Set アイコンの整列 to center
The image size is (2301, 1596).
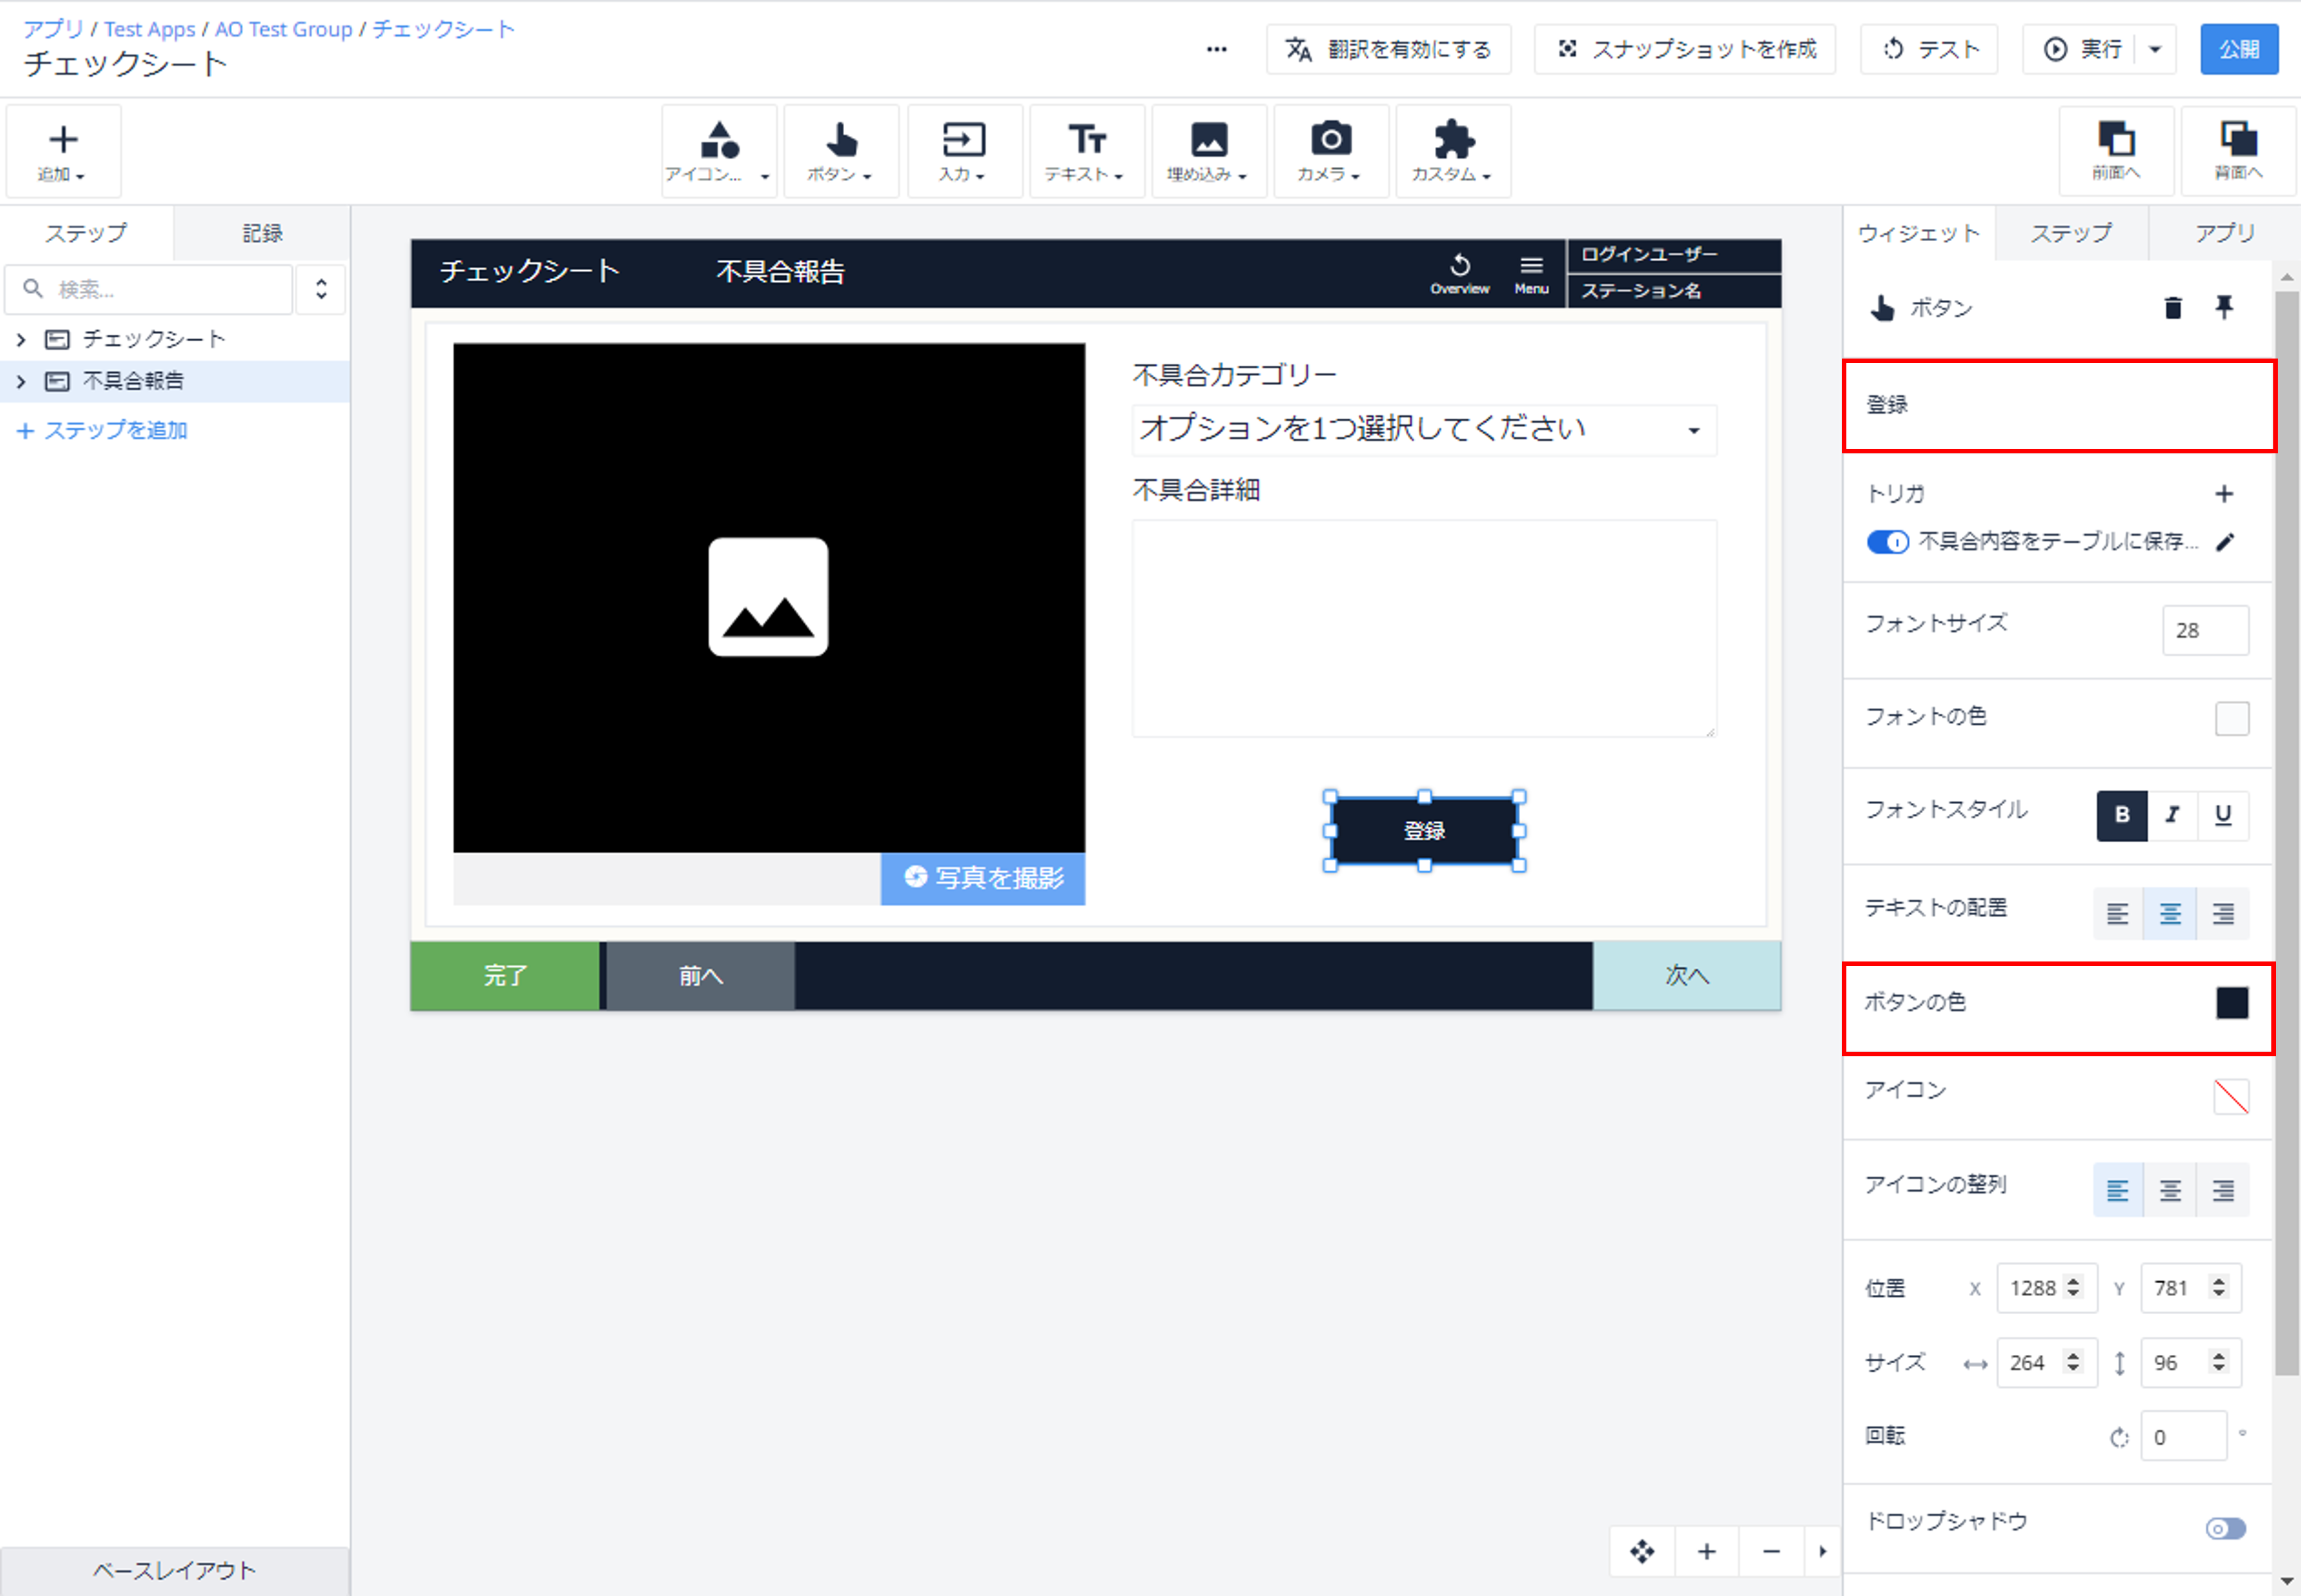click(2170, 1190)
